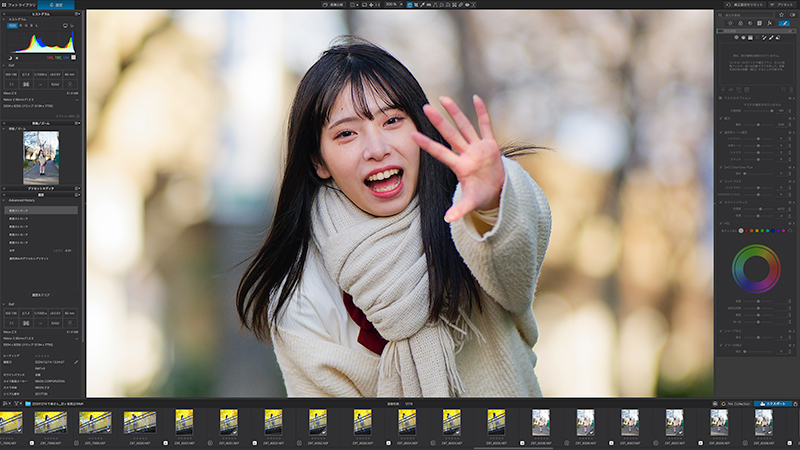Open the zoom percentage dropdown
Image resolution: width=800 pixels, height=450 pixels.
394,5
